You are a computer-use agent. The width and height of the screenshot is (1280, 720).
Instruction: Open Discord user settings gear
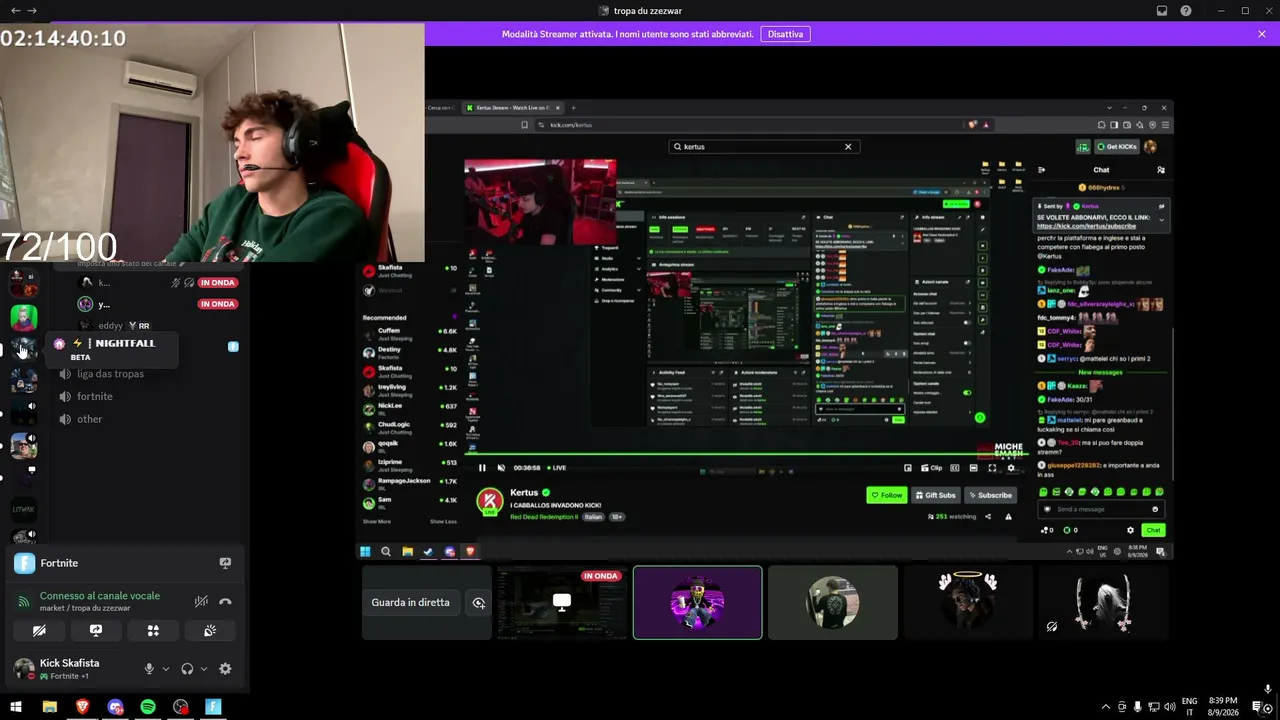point(225,669)
